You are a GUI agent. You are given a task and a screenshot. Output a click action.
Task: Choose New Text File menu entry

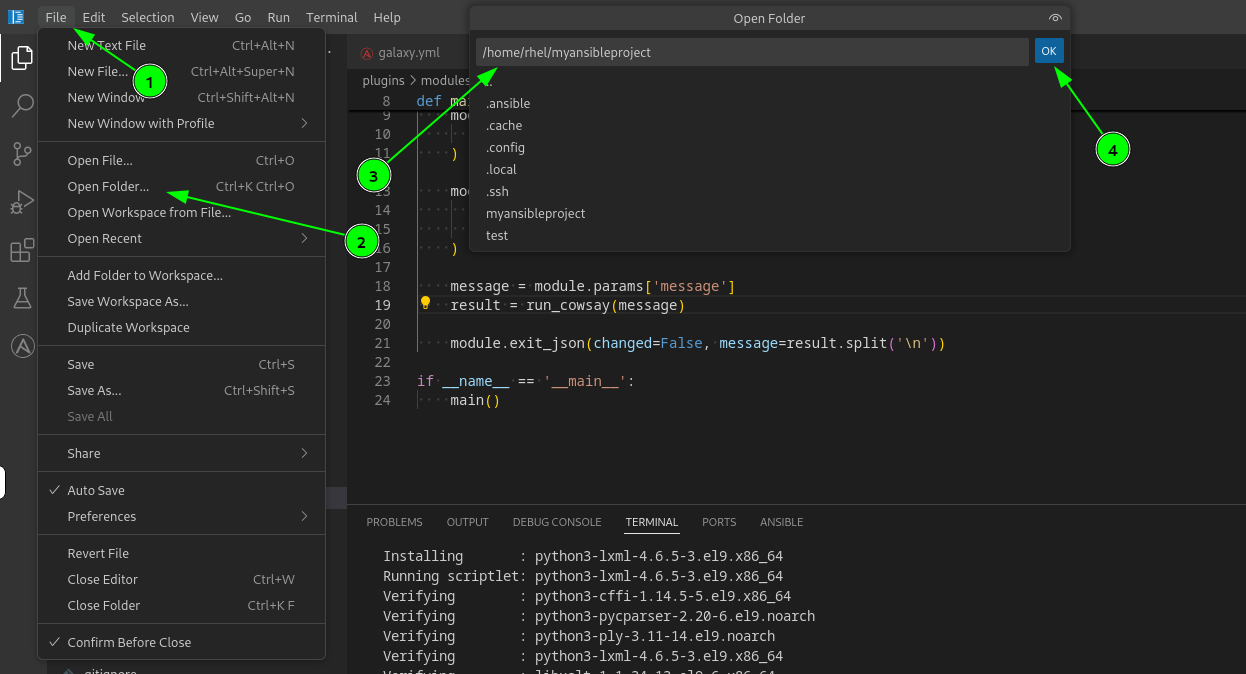pos(181,45)
